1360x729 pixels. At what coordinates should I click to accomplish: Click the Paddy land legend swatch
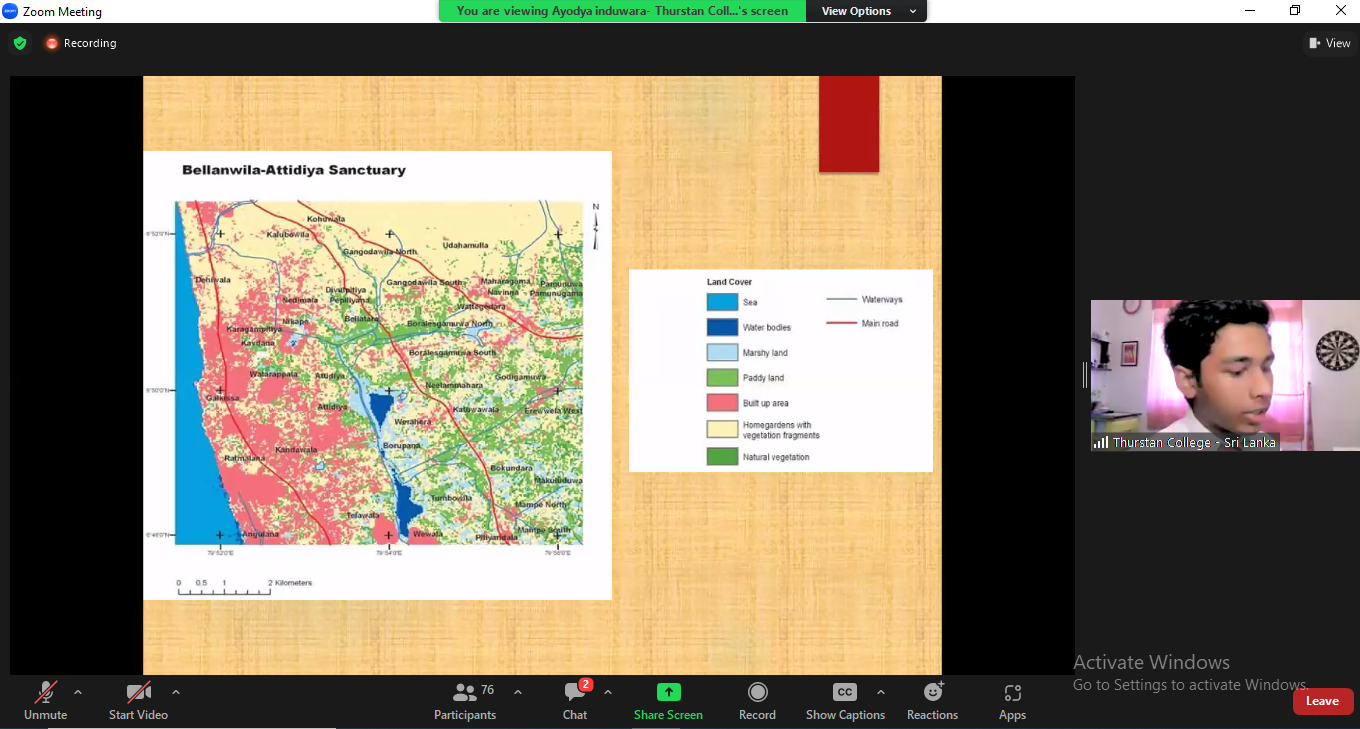(x=722, y=378)
